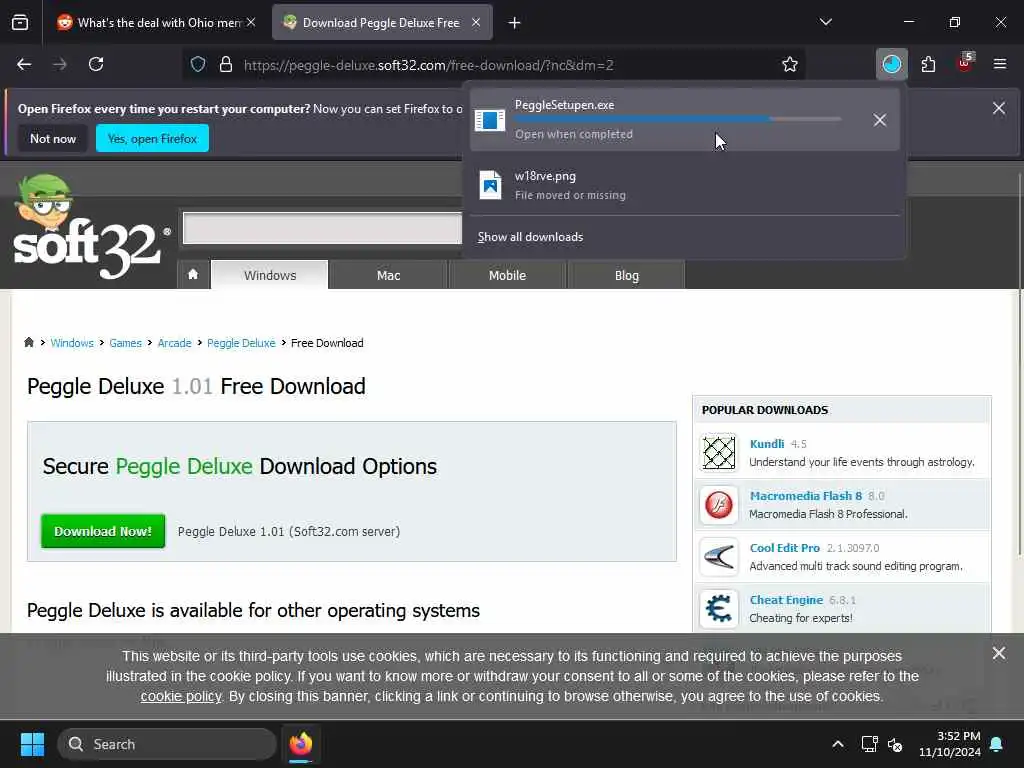
Task: Close the Download Peggle Deluxe tab
Action: point(476,22)
